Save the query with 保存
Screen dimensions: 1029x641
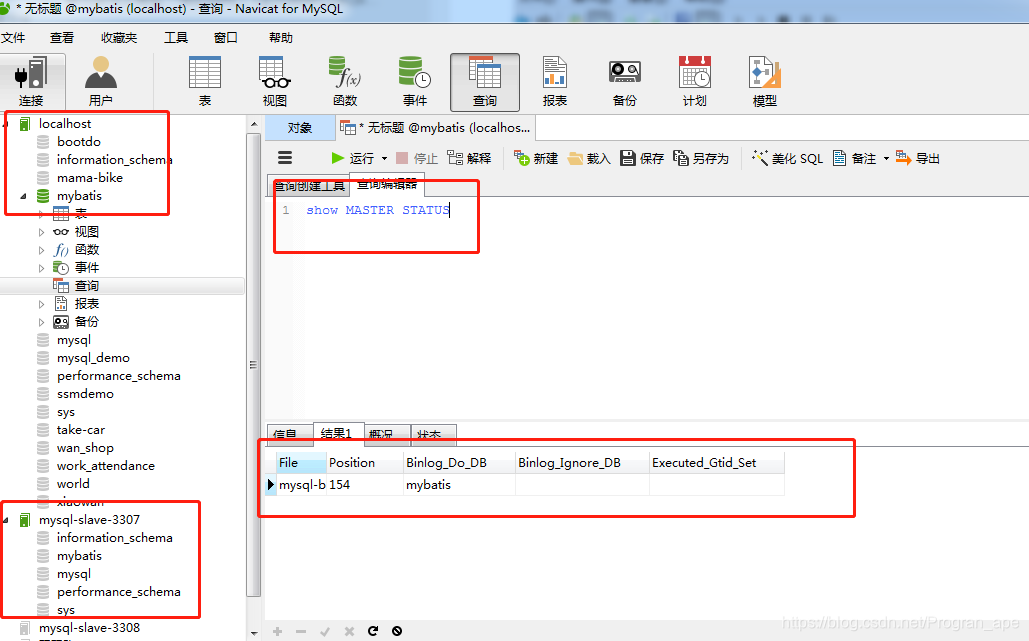click(642, 158)
